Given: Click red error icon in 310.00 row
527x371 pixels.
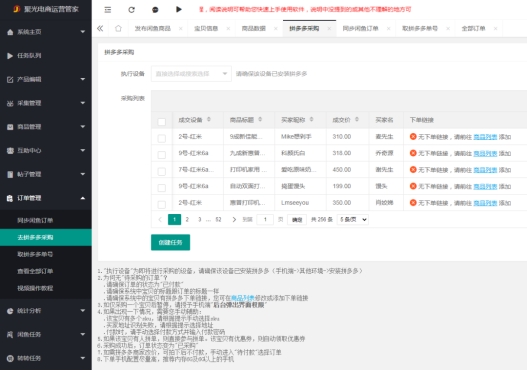Looking at the screenshot, I should point(413,136).
